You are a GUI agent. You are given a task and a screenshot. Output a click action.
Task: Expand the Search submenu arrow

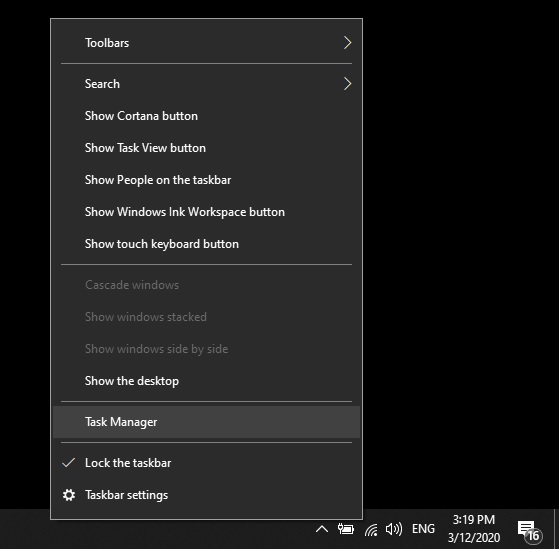(347, 84)
